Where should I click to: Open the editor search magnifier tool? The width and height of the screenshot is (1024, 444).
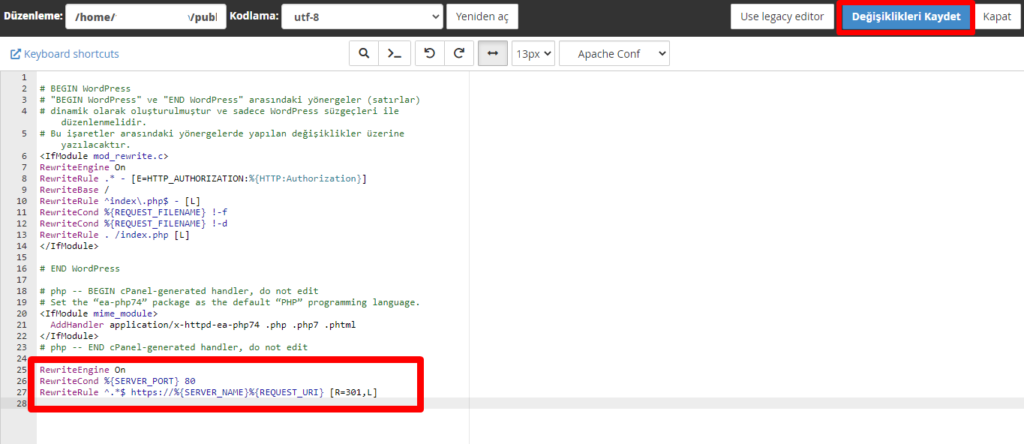363,54
